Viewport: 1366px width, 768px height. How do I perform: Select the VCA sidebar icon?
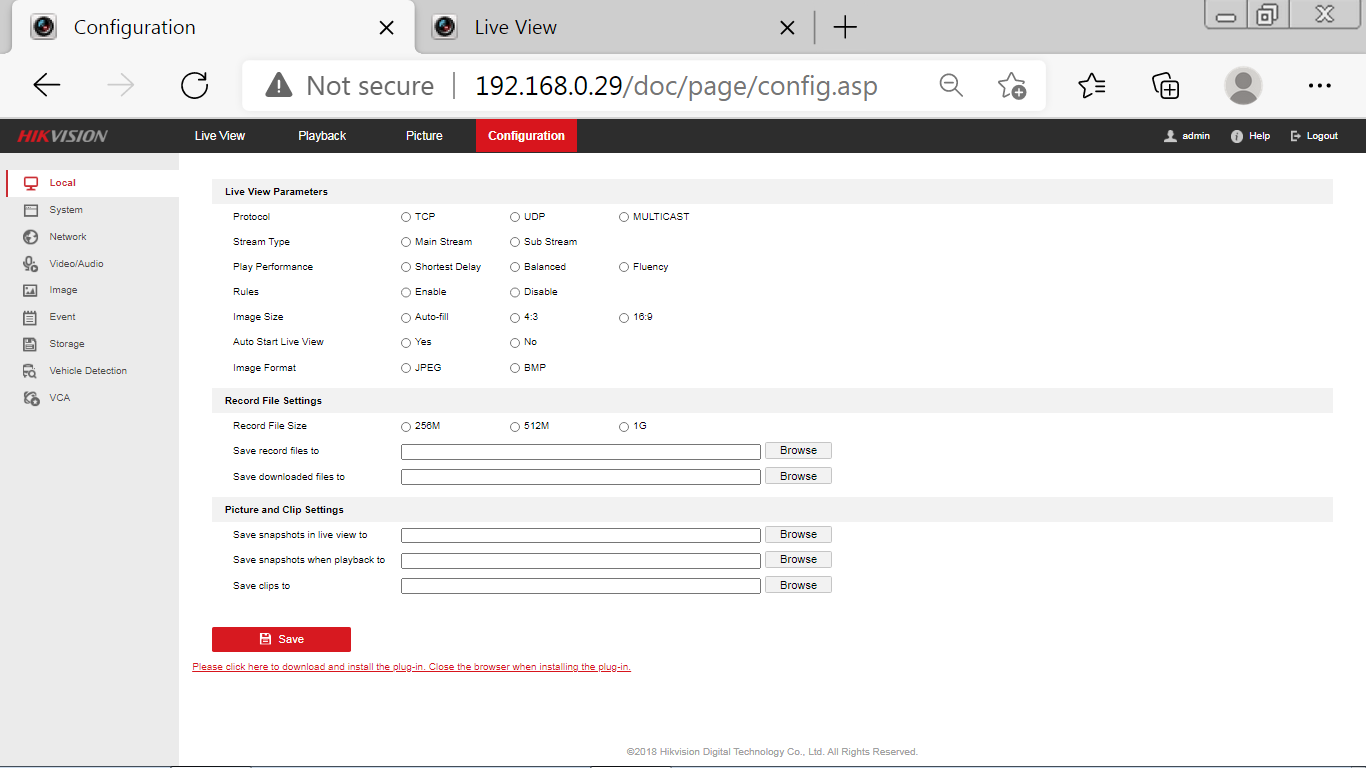click(x=31, y=398)
